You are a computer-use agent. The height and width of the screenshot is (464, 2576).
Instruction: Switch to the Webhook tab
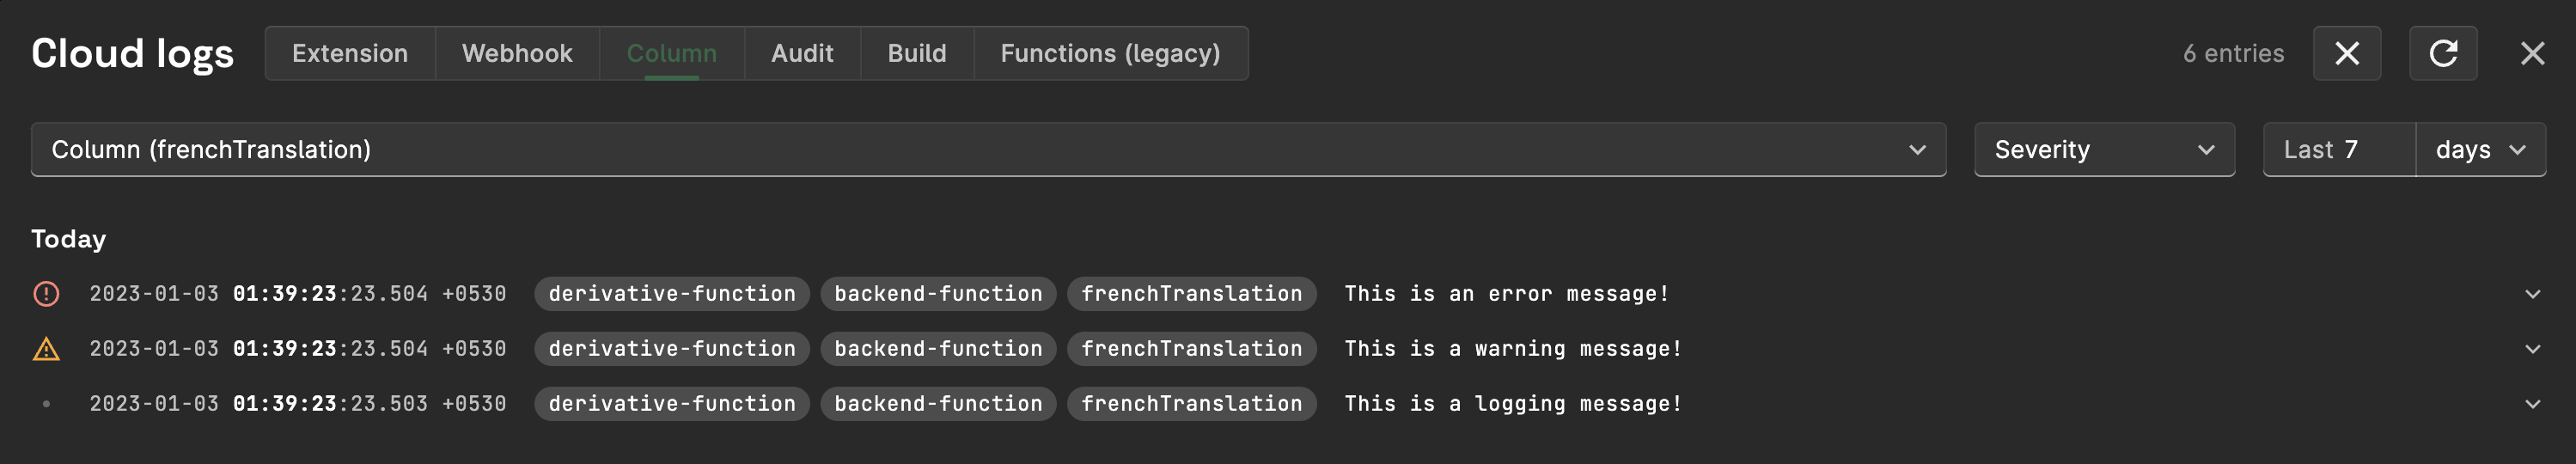tap(517, 54)
